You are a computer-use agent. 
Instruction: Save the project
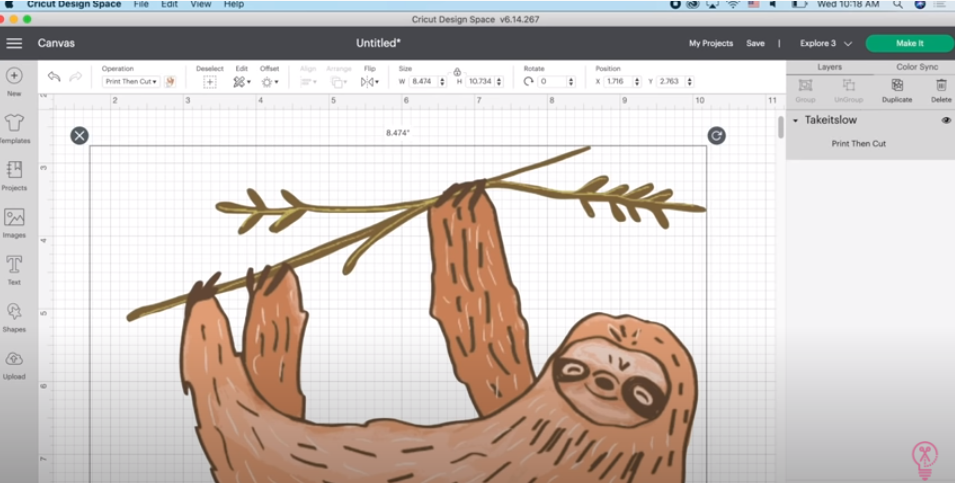(x=755, y=43)
